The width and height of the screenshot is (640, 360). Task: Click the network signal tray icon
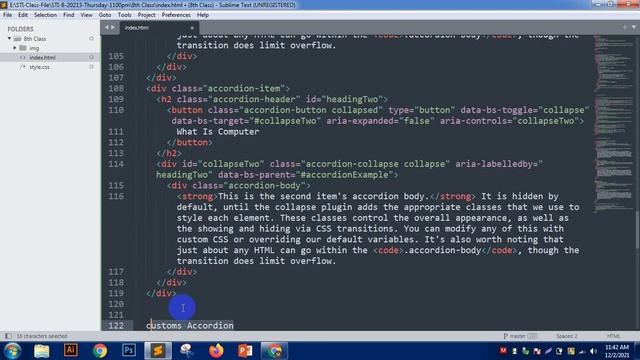tap(582, 351)
